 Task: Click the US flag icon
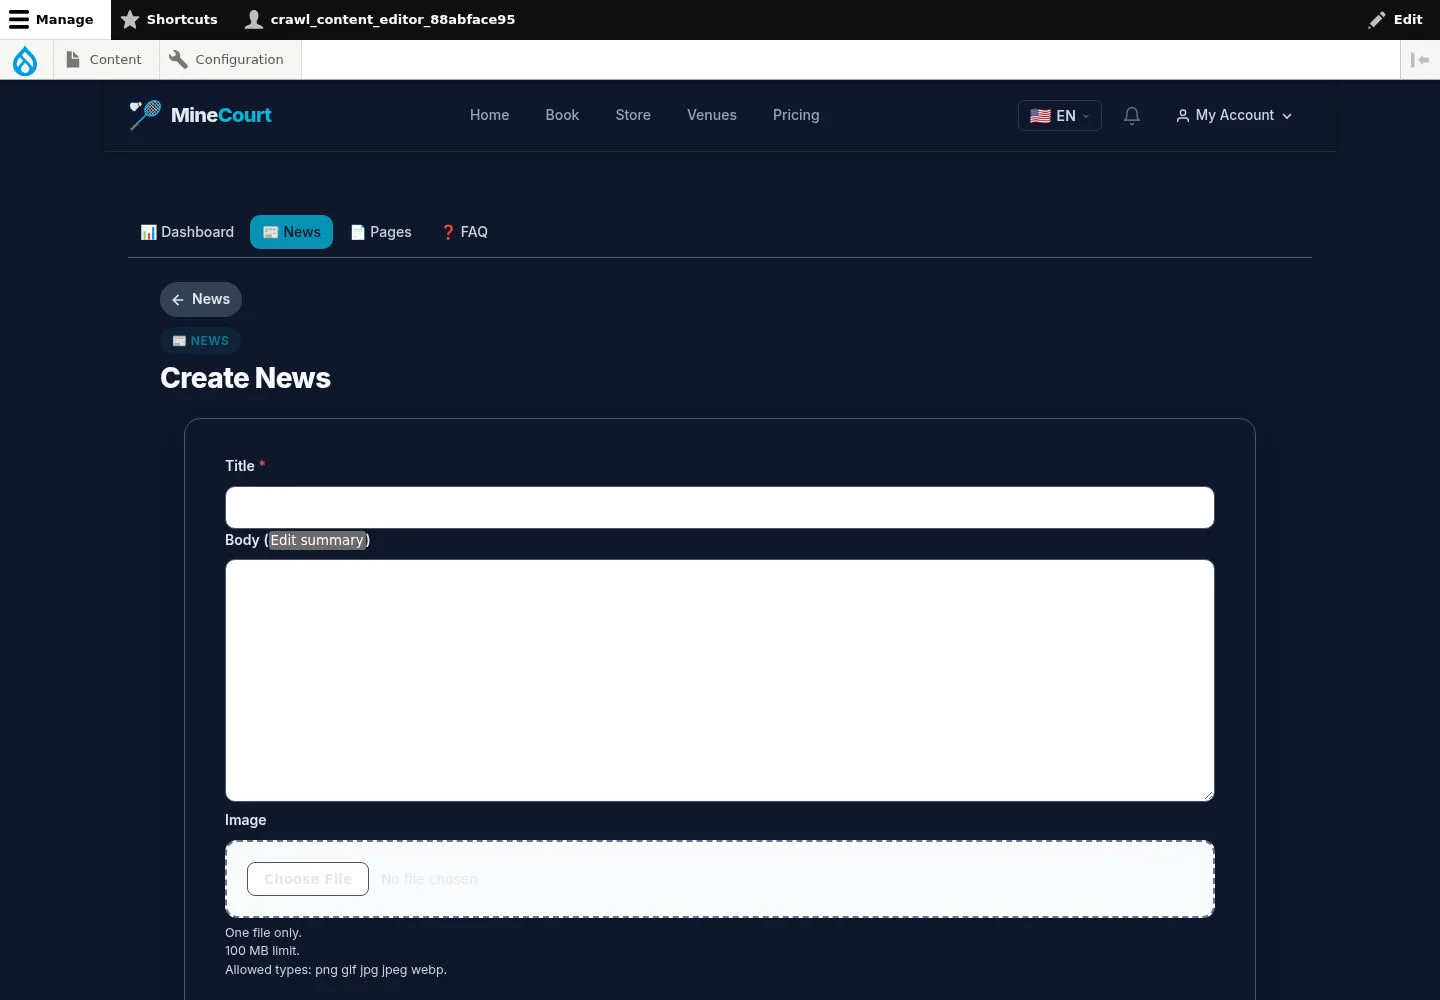[x=1040, y=116]
